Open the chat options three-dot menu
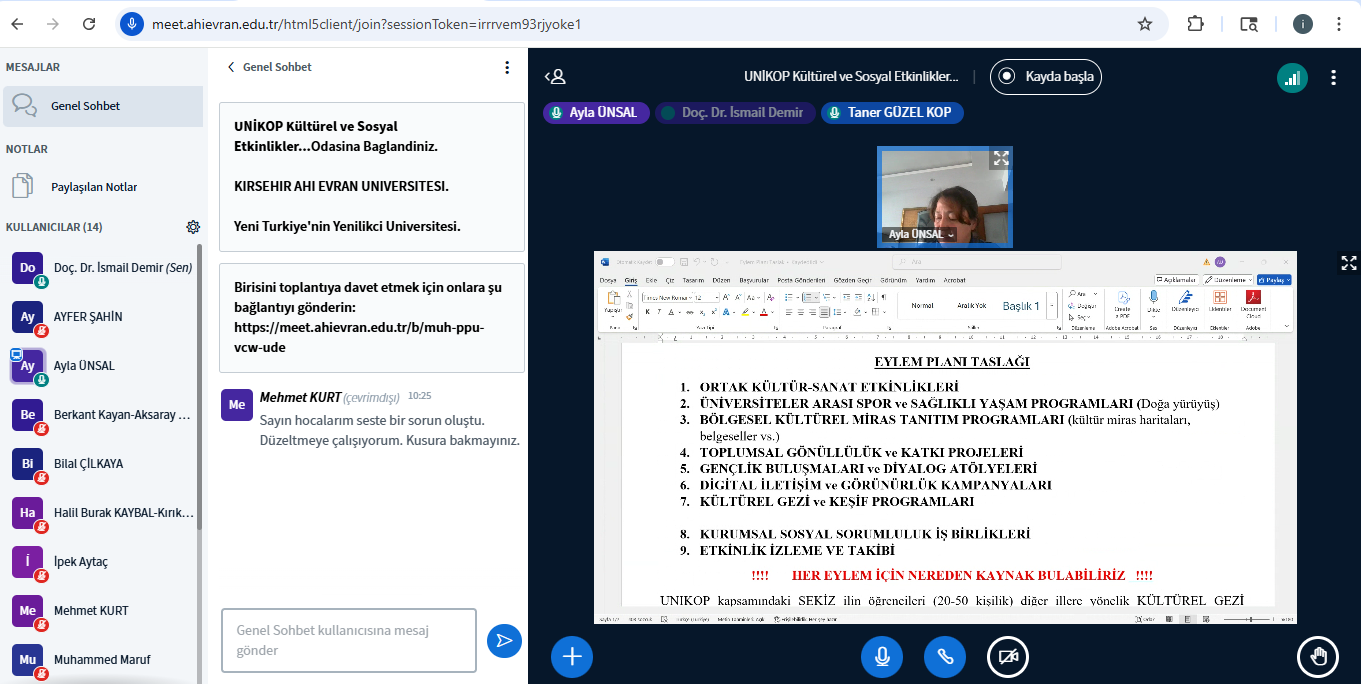The height and width of the screenshot is (684, 1361). click(507, 67)
